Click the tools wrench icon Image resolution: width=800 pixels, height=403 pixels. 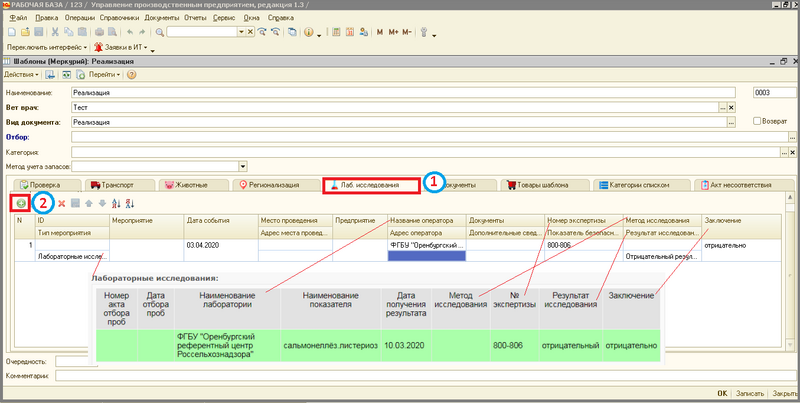[424, 32]
